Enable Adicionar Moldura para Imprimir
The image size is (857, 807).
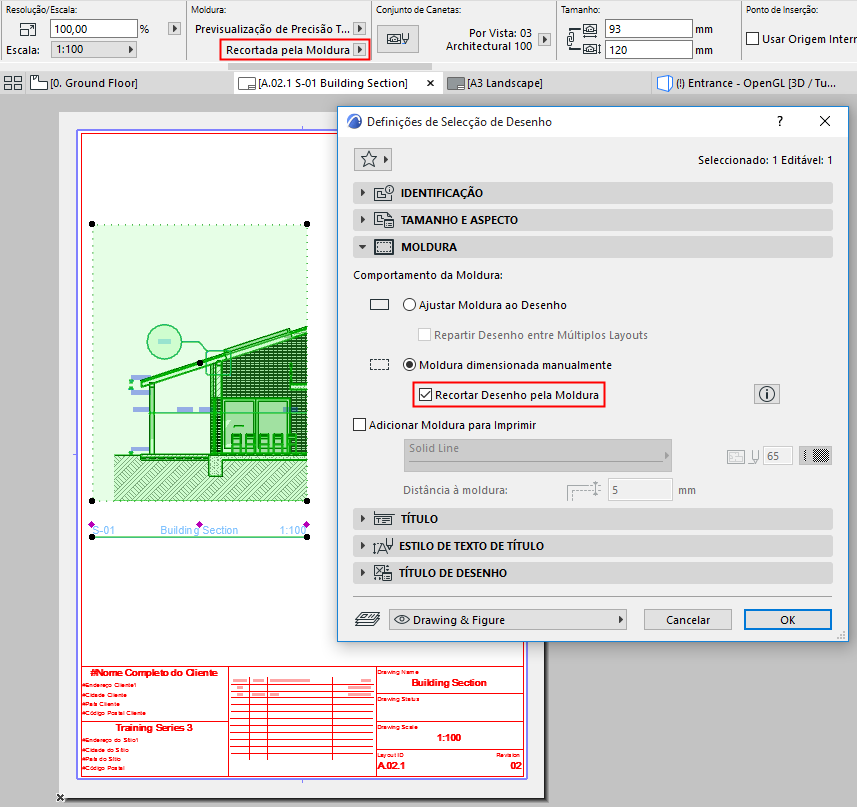(x=360, y=425)
